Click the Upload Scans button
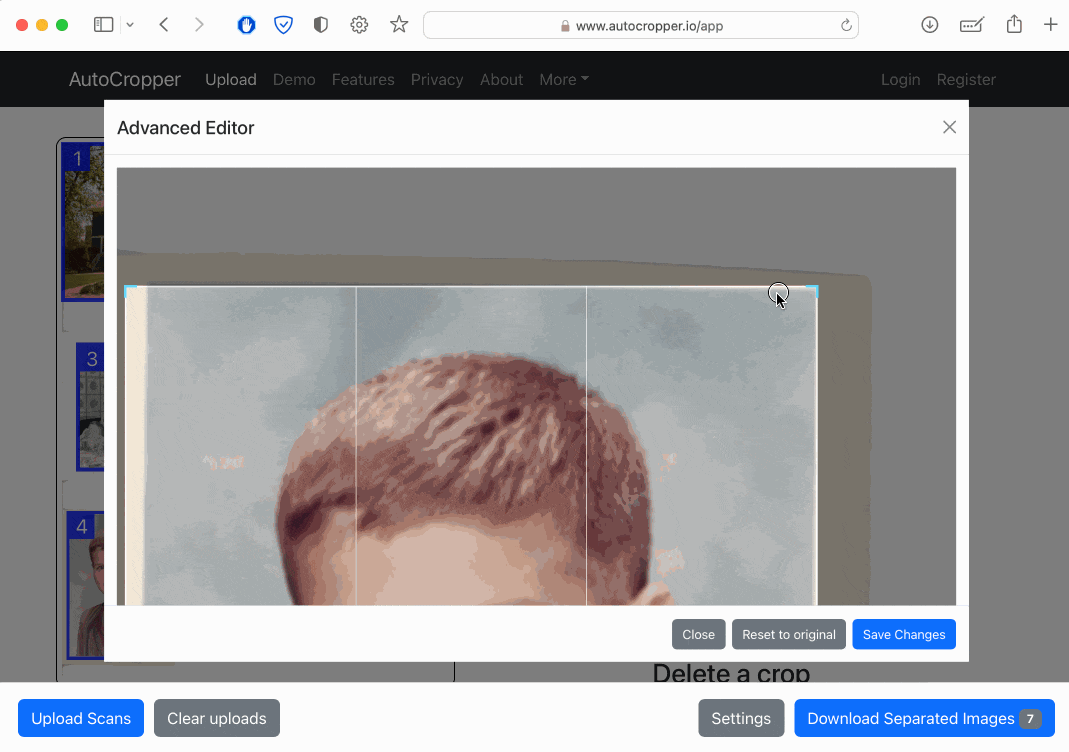 click(80, 718)
